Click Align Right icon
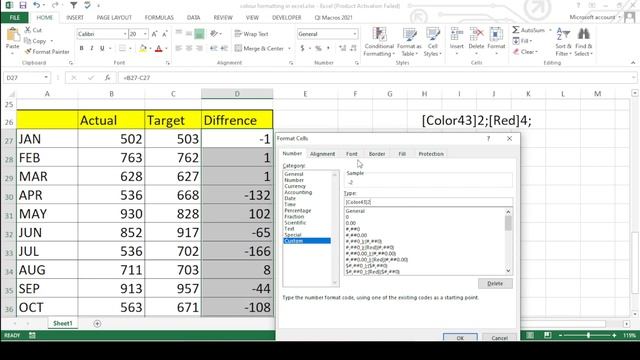640x360 pixels. click(x=199, y=48)
